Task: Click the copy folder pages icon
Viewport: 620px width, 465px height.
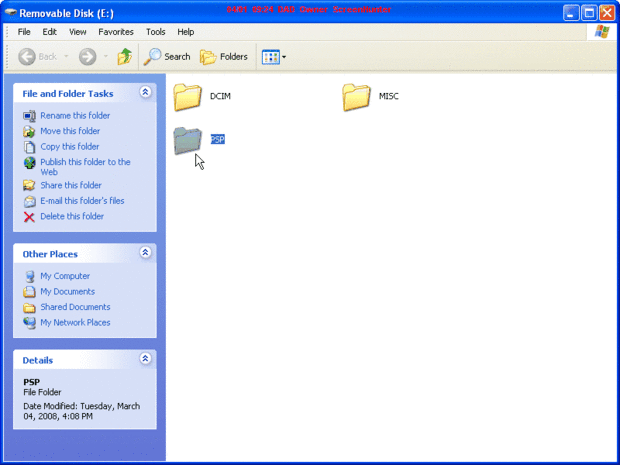Action: (x=29, y=147)
